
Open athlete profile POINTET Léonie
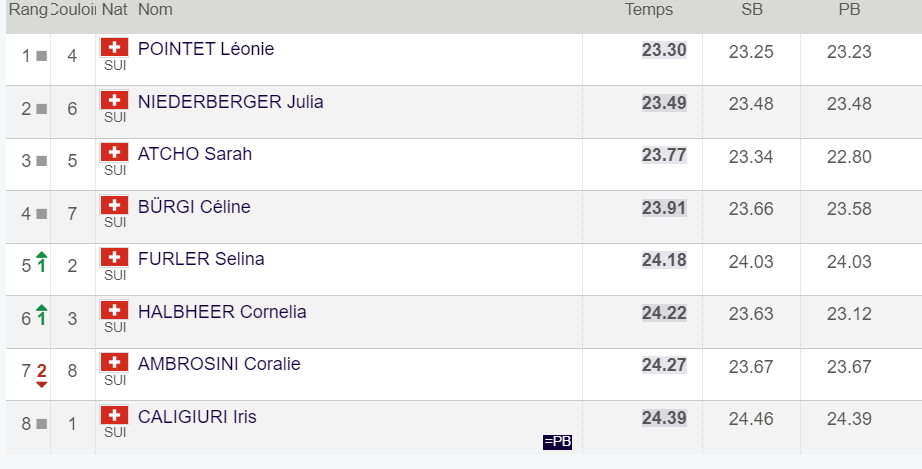205,49
